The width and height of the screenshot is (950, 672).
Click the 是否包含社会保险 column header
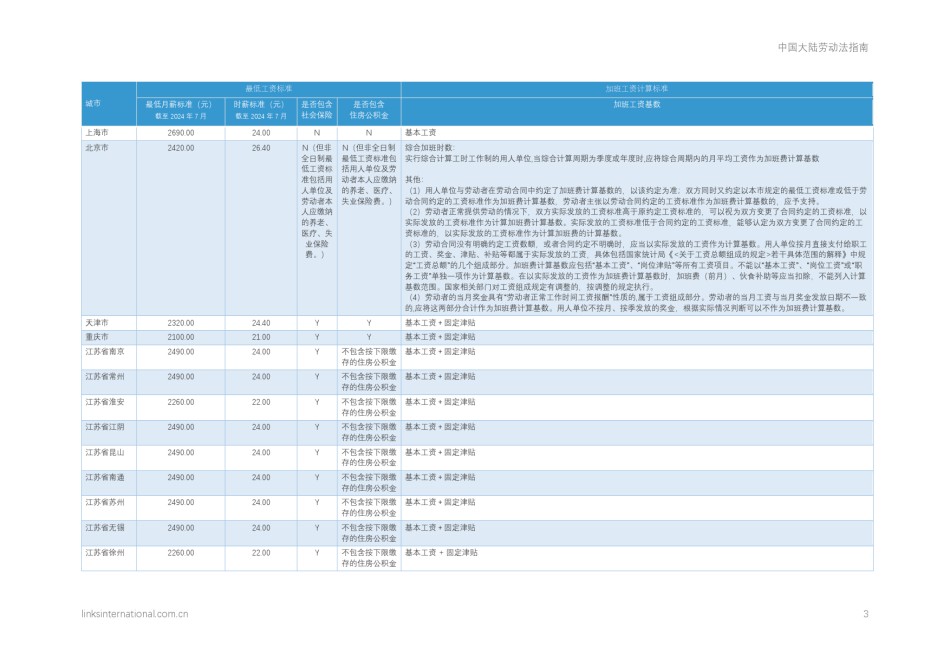[x=317, y=111]
